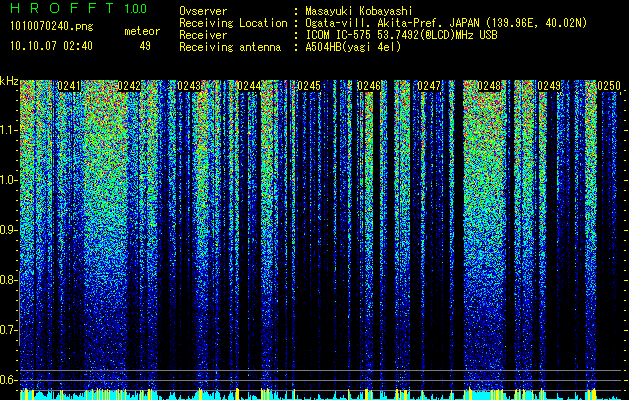Click time marker 0247

click(429, 86)
